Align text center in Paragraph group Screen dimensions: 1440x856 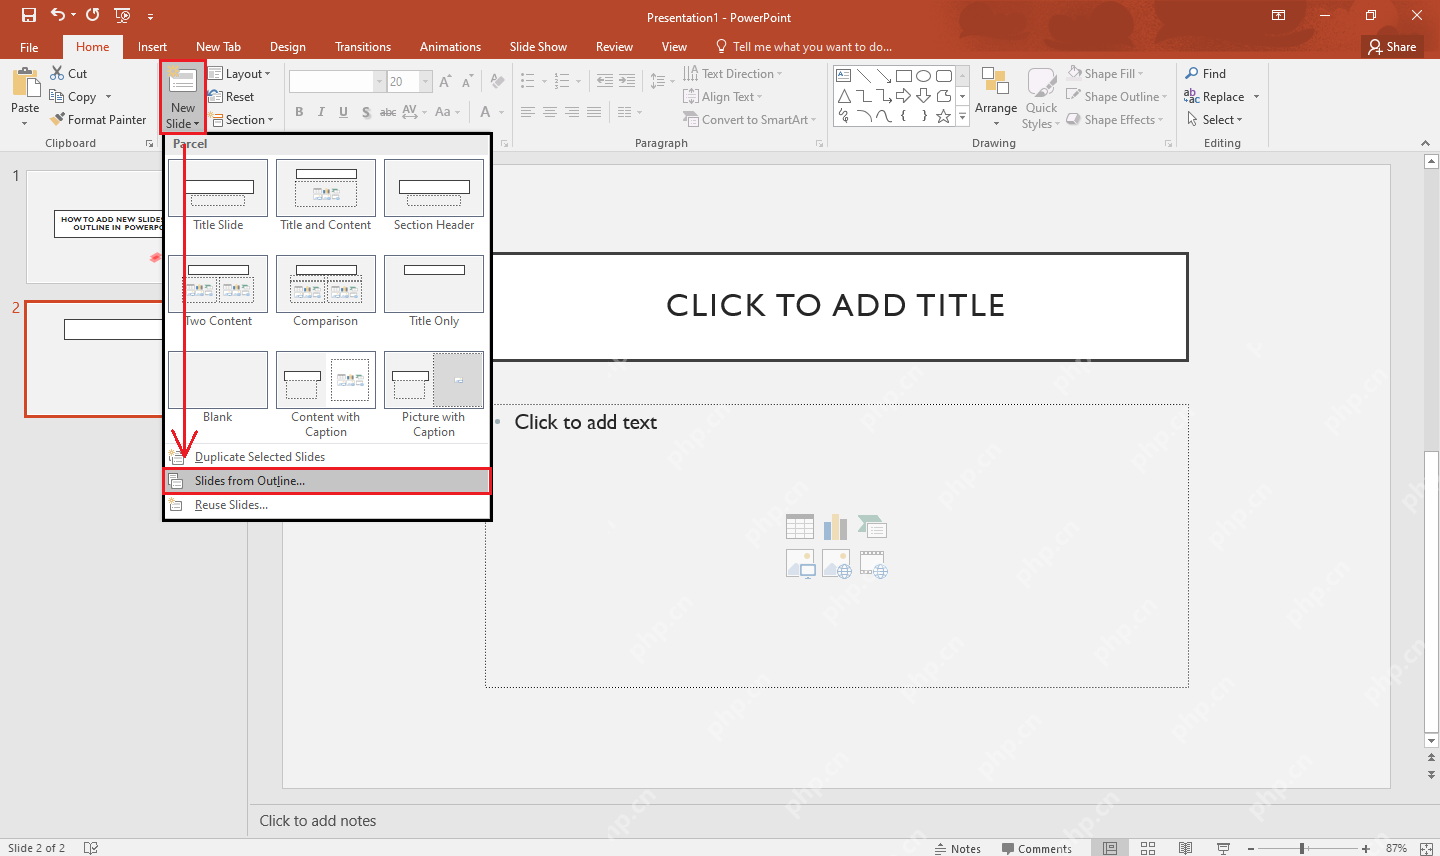(x=550, y=112)
